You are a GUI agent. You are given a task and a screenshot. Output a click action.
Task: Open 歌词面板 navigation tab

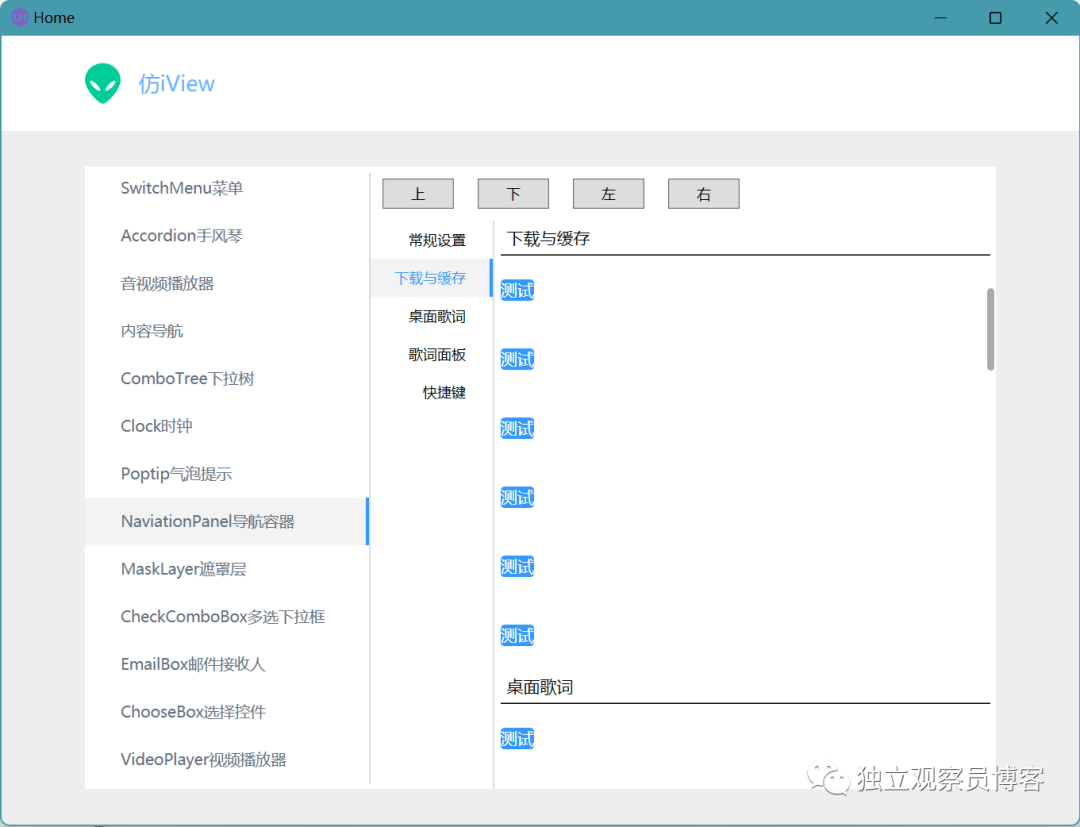(x=431, y=354)
